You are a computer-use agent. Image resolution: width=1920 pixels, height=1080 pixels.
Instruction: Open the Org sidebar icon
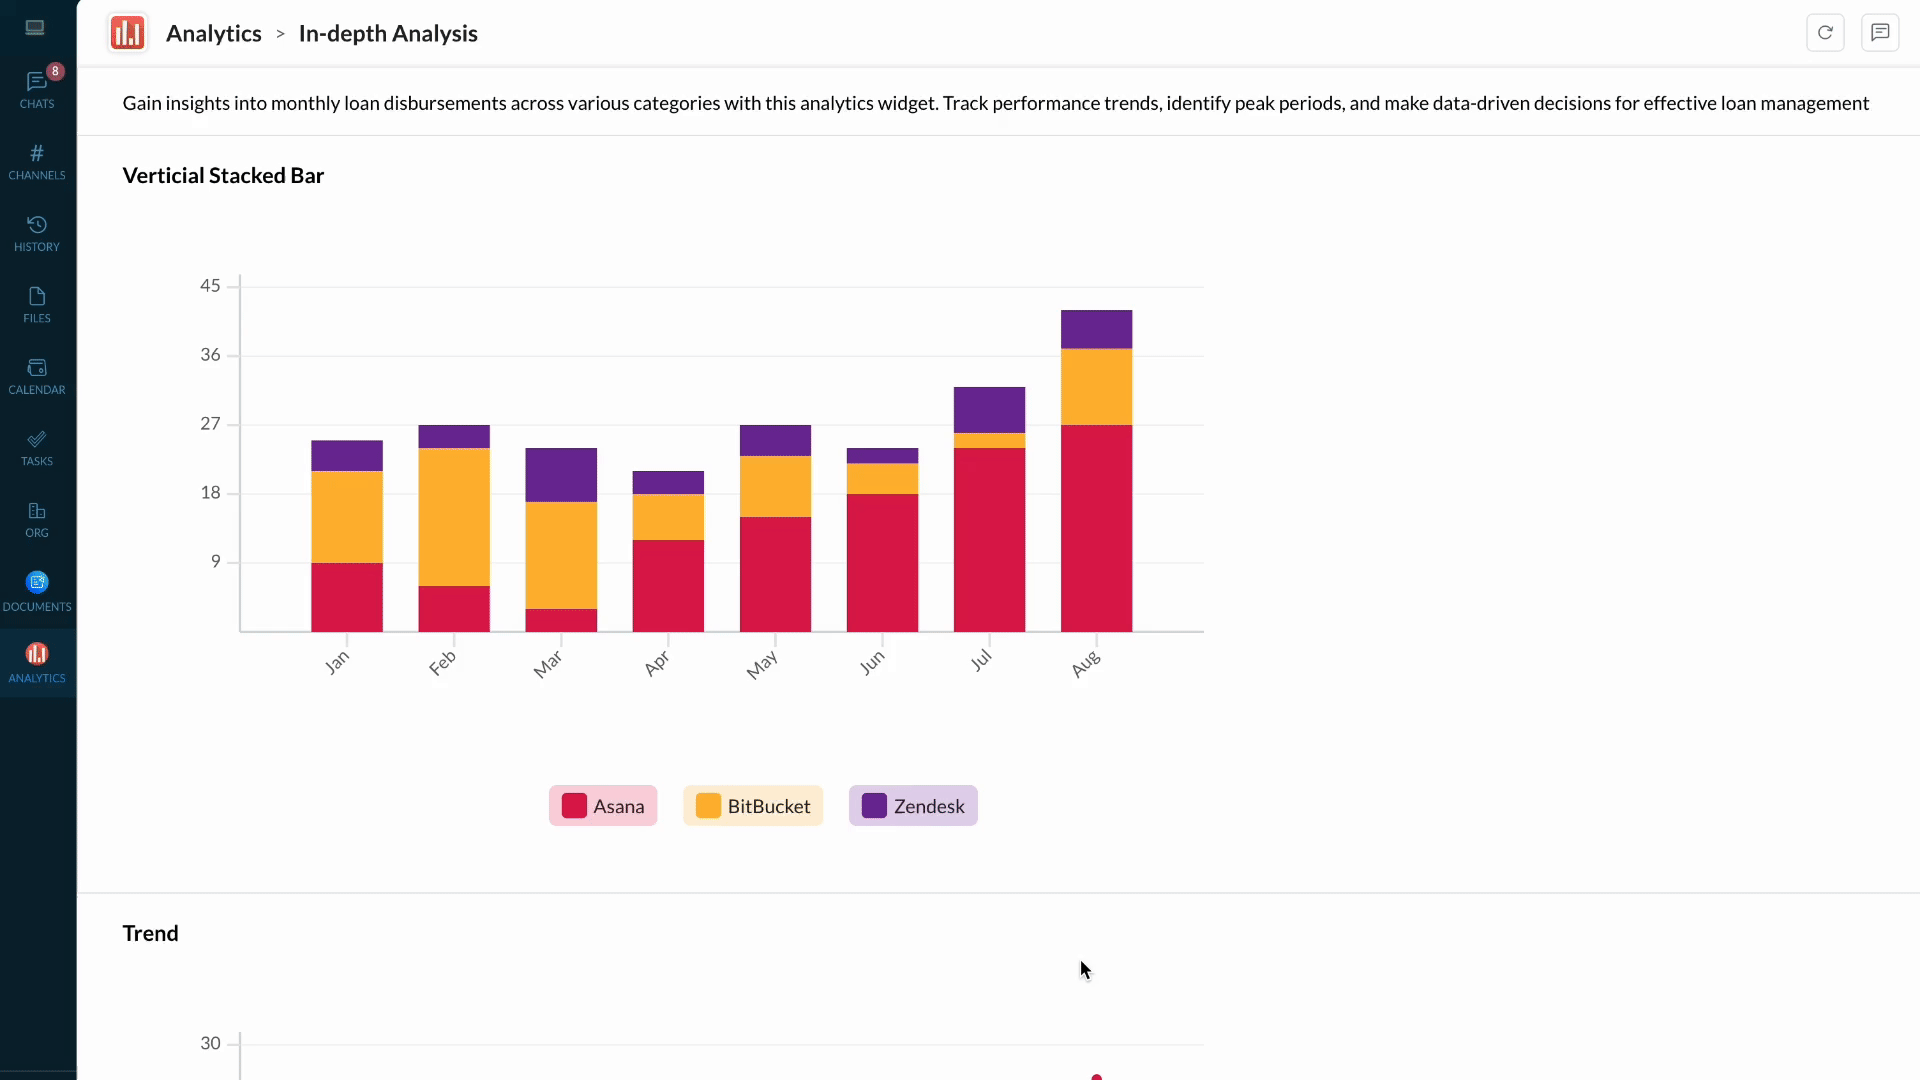37,519
